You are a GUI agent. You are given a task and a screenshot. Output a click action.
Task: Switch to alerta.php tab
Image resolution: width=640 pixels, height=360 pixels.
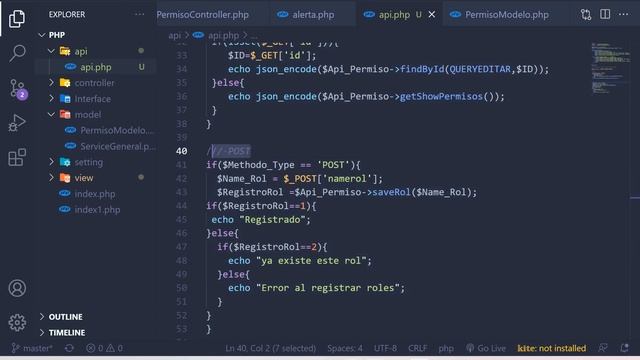pyautogui.click(x=313, y=15)
